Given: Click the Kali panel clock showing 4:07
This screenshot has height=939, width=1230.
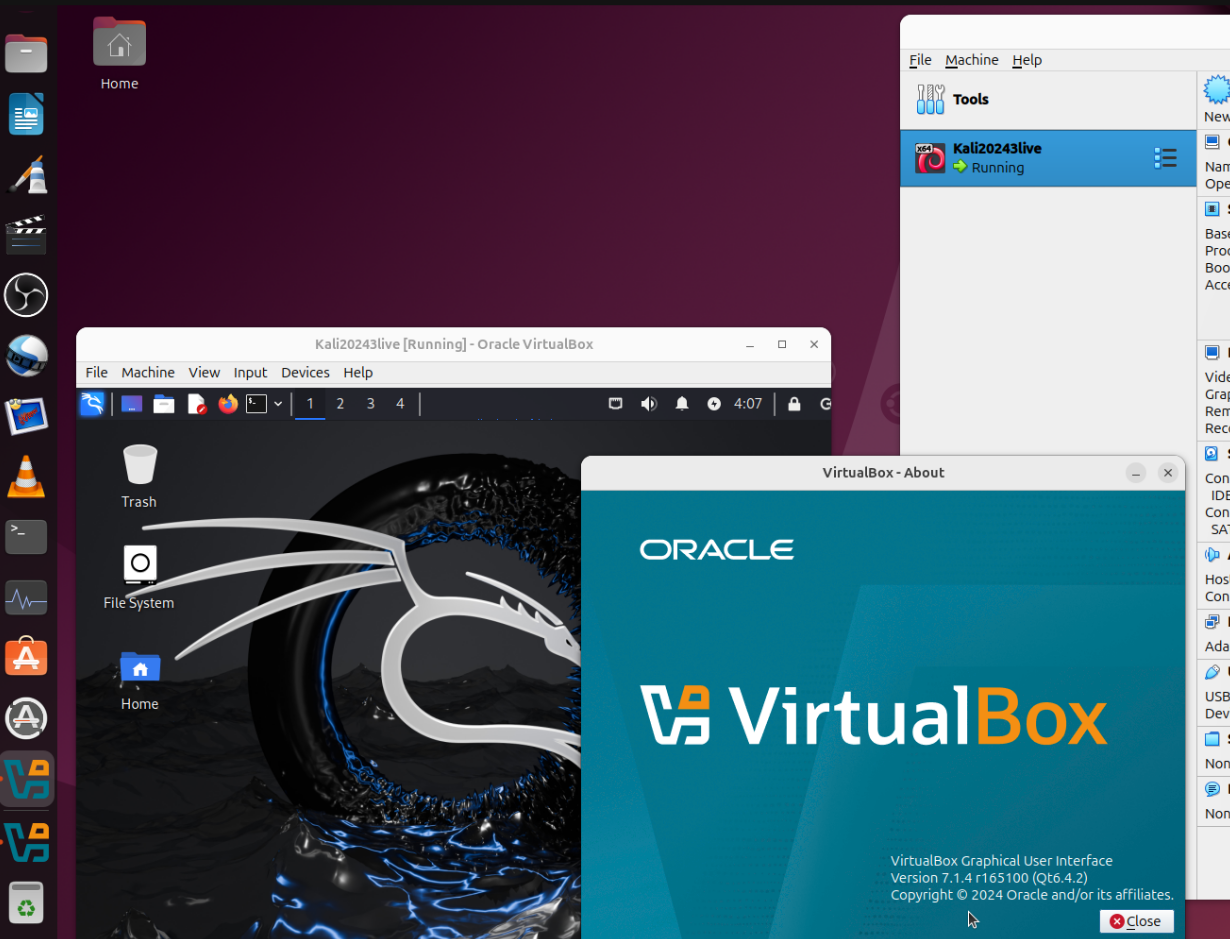Looking at the screenshot, I should (748, 404).
